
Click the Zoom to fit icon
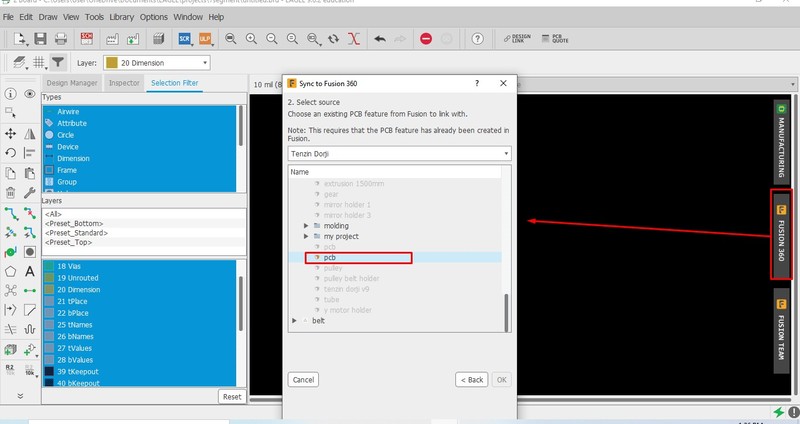point(231,39)
